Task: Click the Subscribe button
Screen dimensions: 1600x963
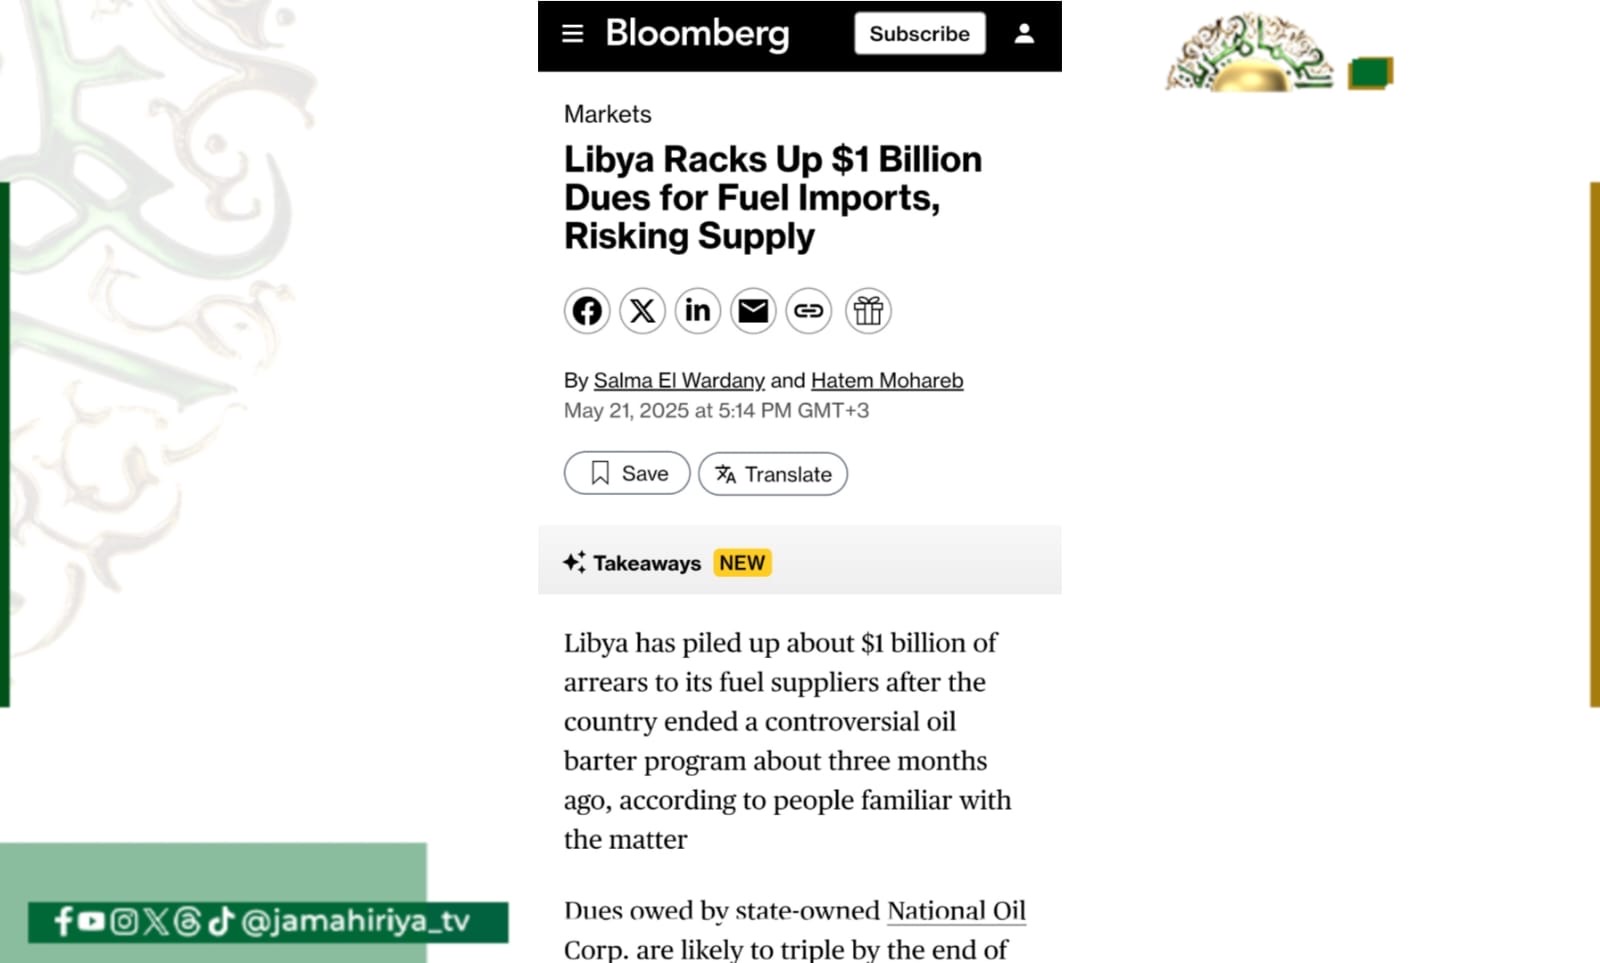Action: pos(919,34)
